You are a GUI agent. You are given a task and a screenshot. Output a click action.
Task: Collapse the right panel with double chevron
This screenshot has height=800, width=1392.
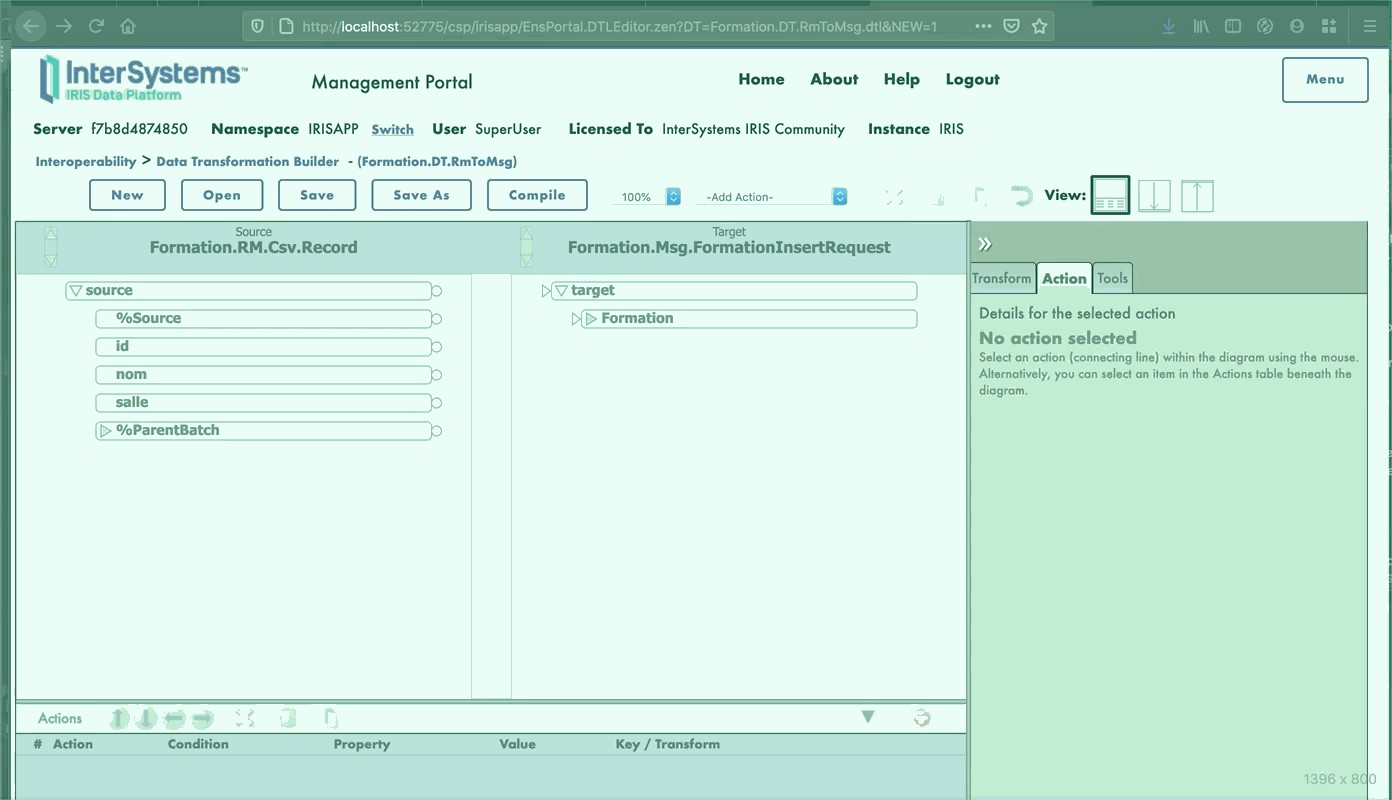coord(985,244)
